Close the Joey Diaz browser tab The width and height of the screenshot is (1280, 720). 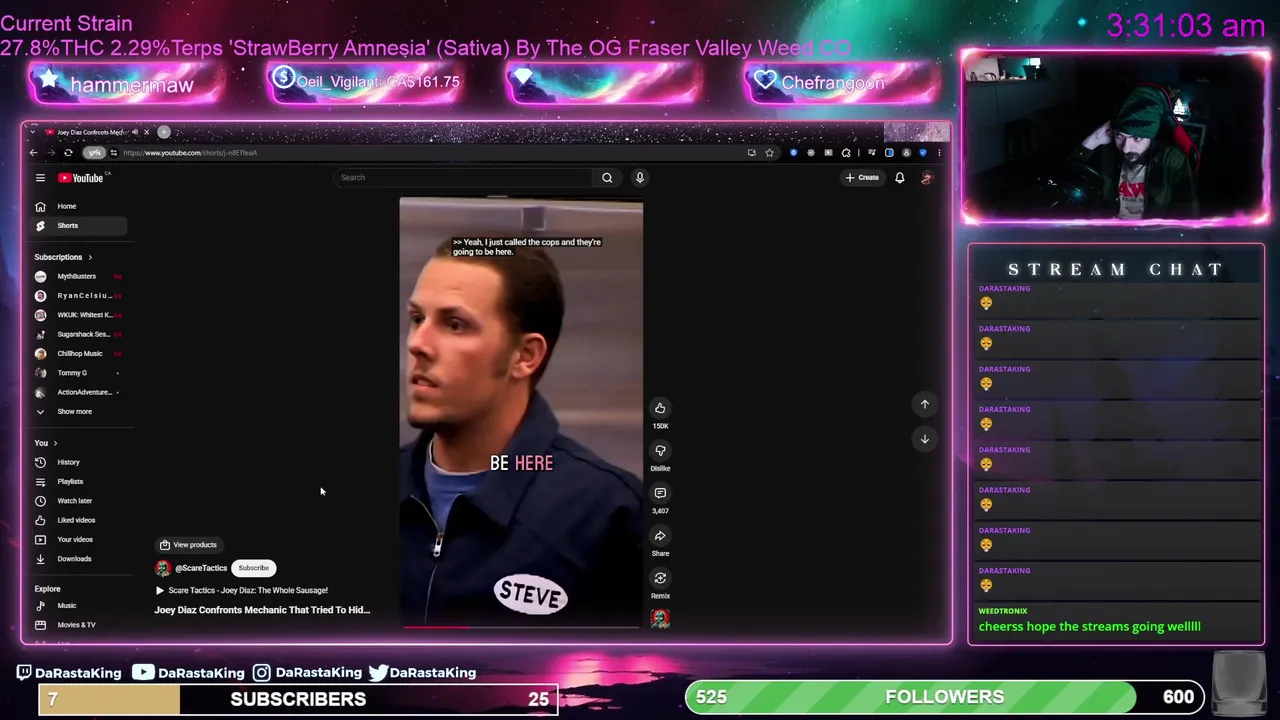pos(146,132)
